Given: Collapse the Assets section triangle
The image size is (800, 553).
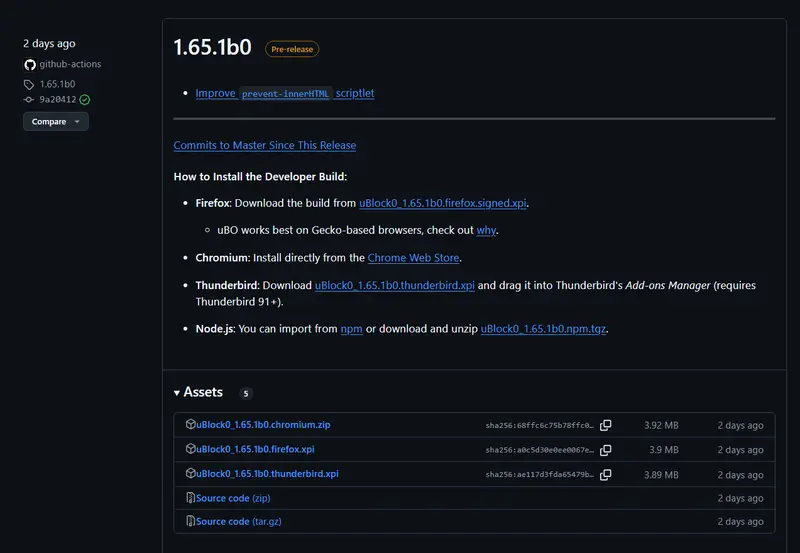Looking at the screenshot, I should click(177, 393).
